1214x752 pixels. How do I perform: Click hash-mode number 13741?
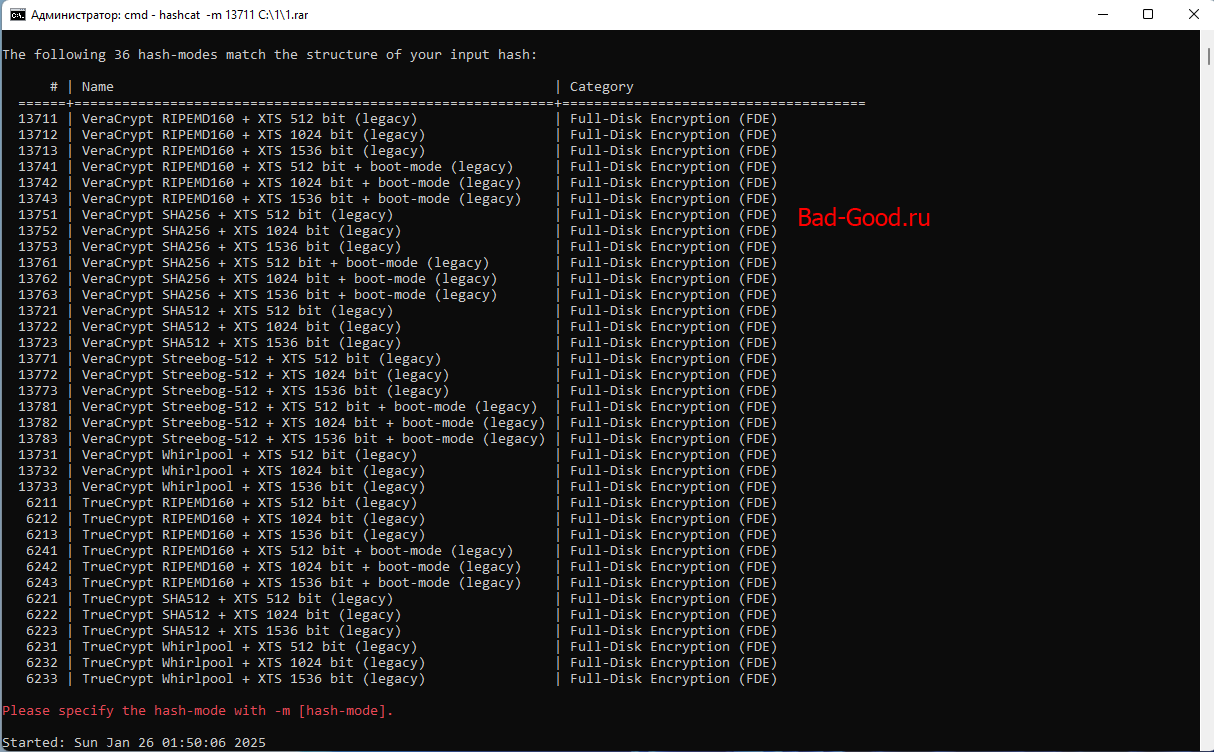(38, 167)
